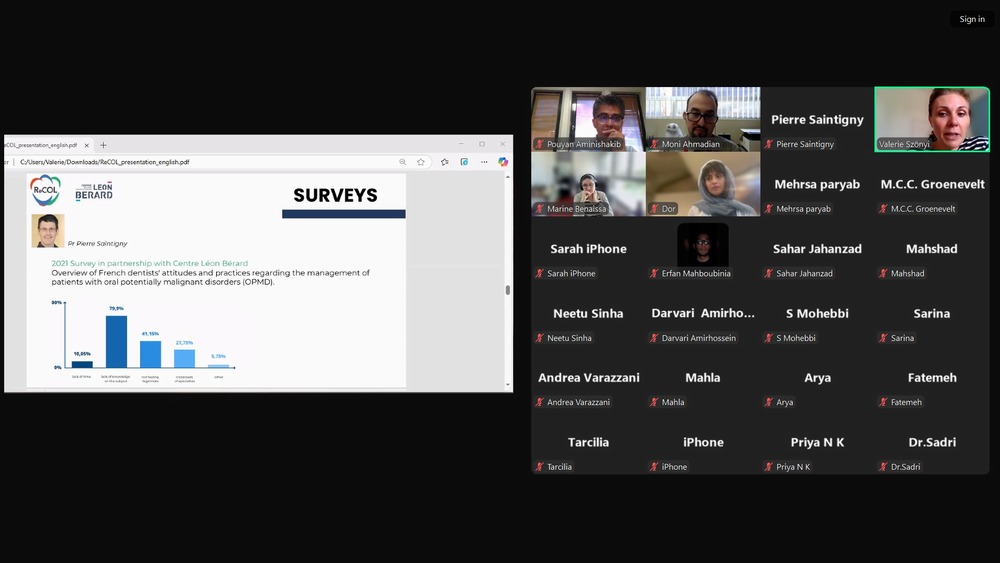Image resolution: width=1000 pixels, height=563 pixels.
Task: Click muted mic icon beside Neetu Sinha
Action: (x=540, y=338)
